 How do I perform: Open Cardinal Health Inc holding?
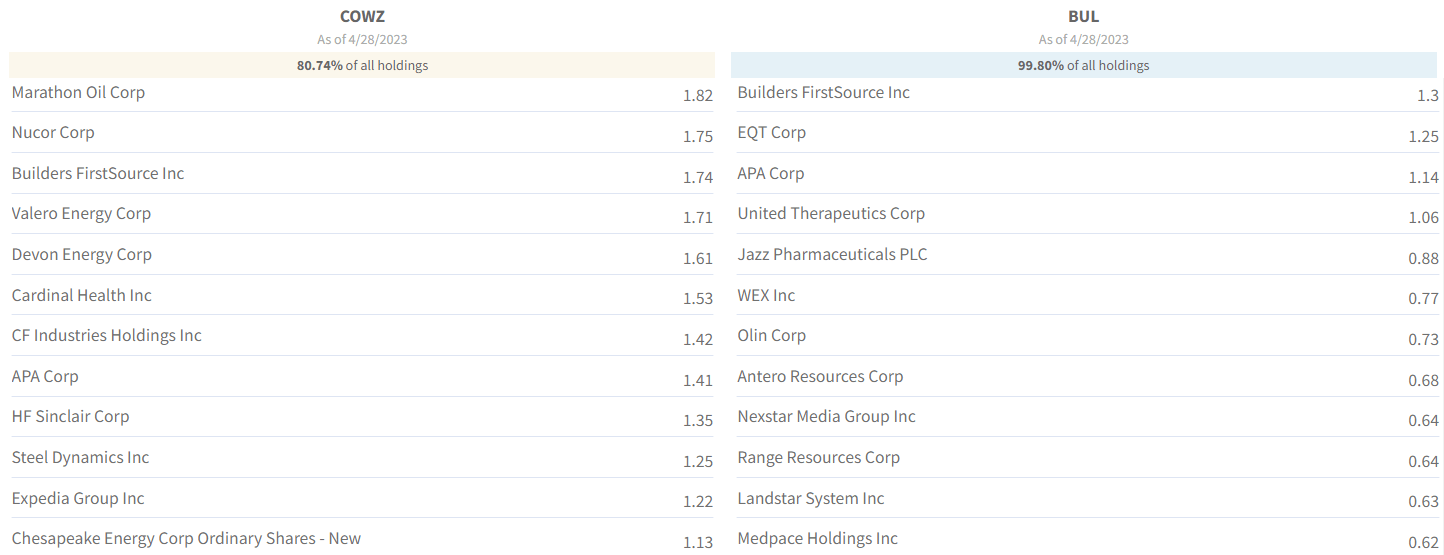pos(82,295)
